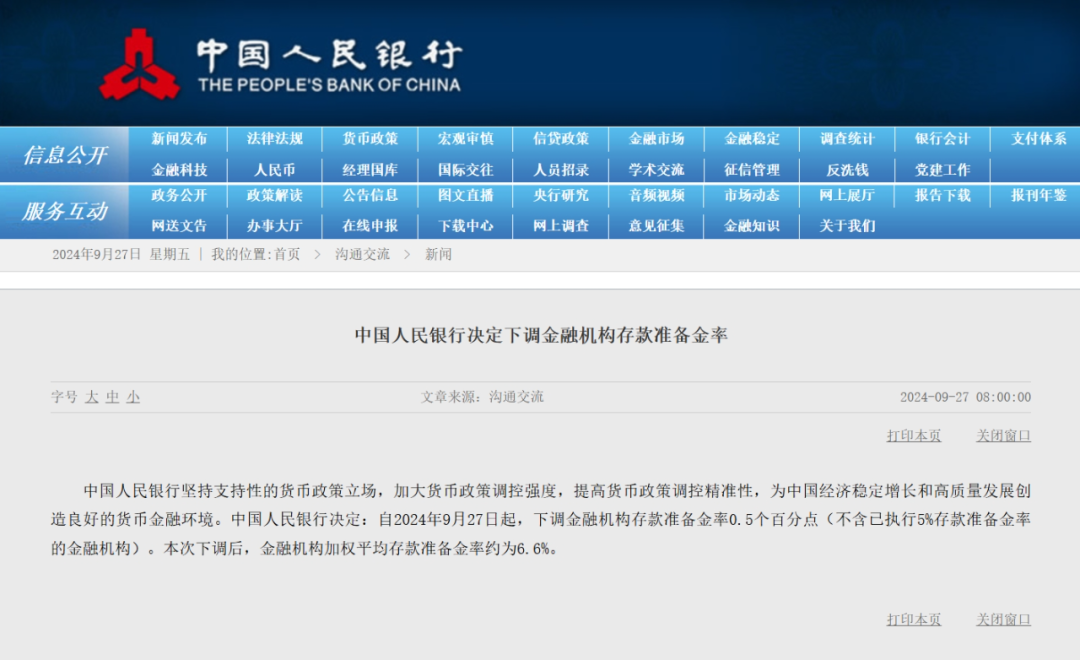Viewport: 1080px width, 660px height.
Task: Open 关于我们 navigation item
Action: 847,226
